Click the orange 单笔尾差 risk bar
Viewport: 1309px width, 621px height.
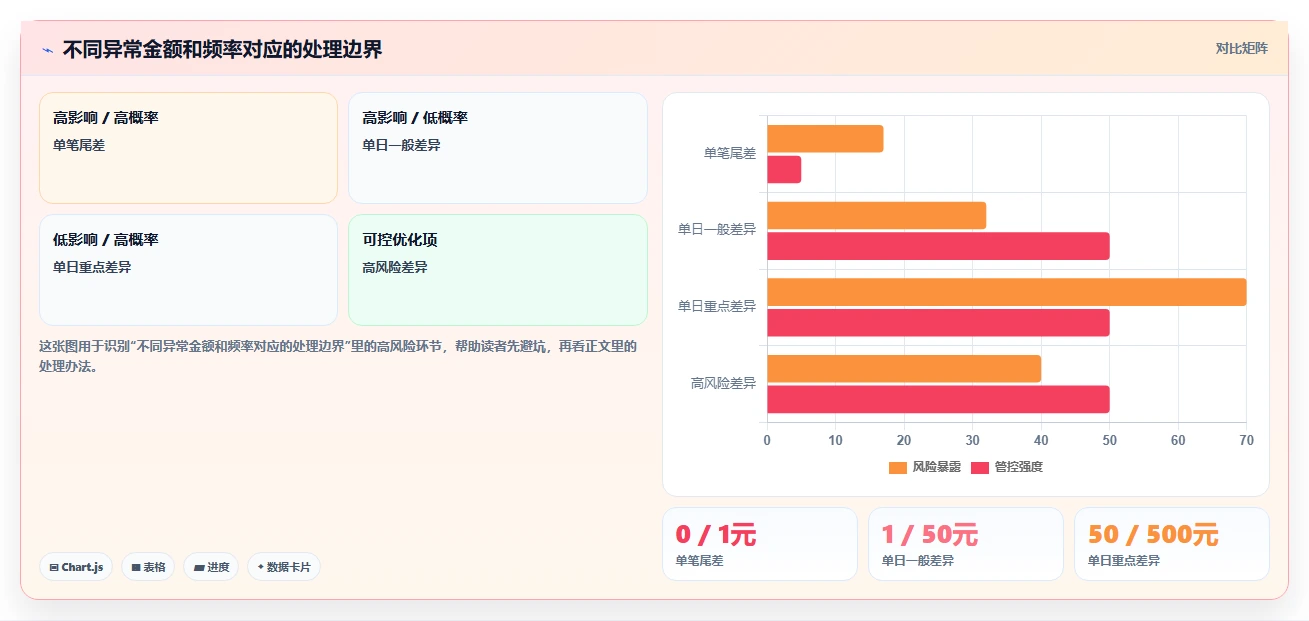point(825,139)
